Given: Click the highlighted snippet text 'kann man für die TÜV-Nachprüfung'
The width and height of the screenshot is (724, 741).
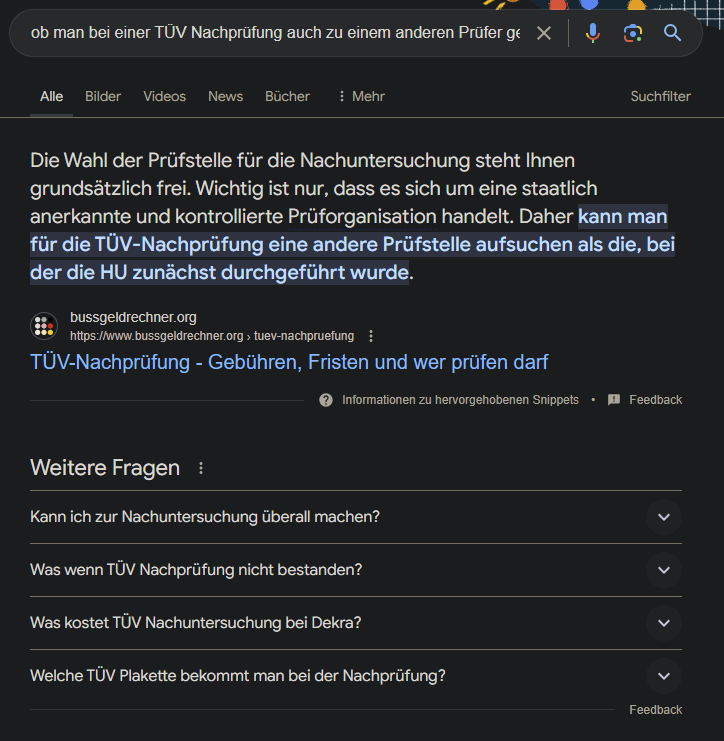Looking at the screenshot, I should tap(352, 244).
